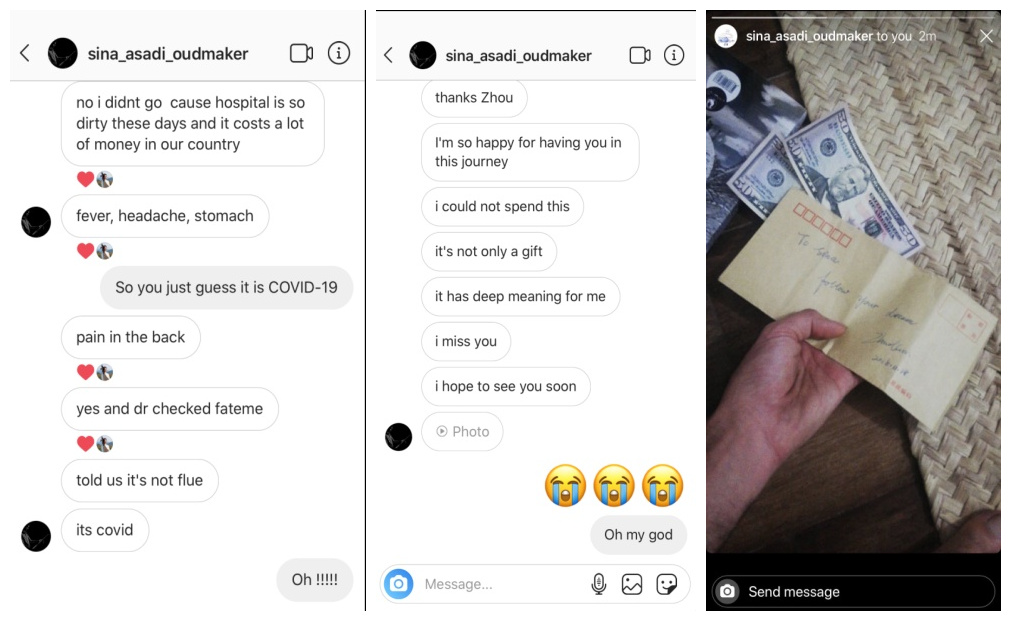
Task: Open sender avatar beside 'its covid' message
Action: [36, 537]
